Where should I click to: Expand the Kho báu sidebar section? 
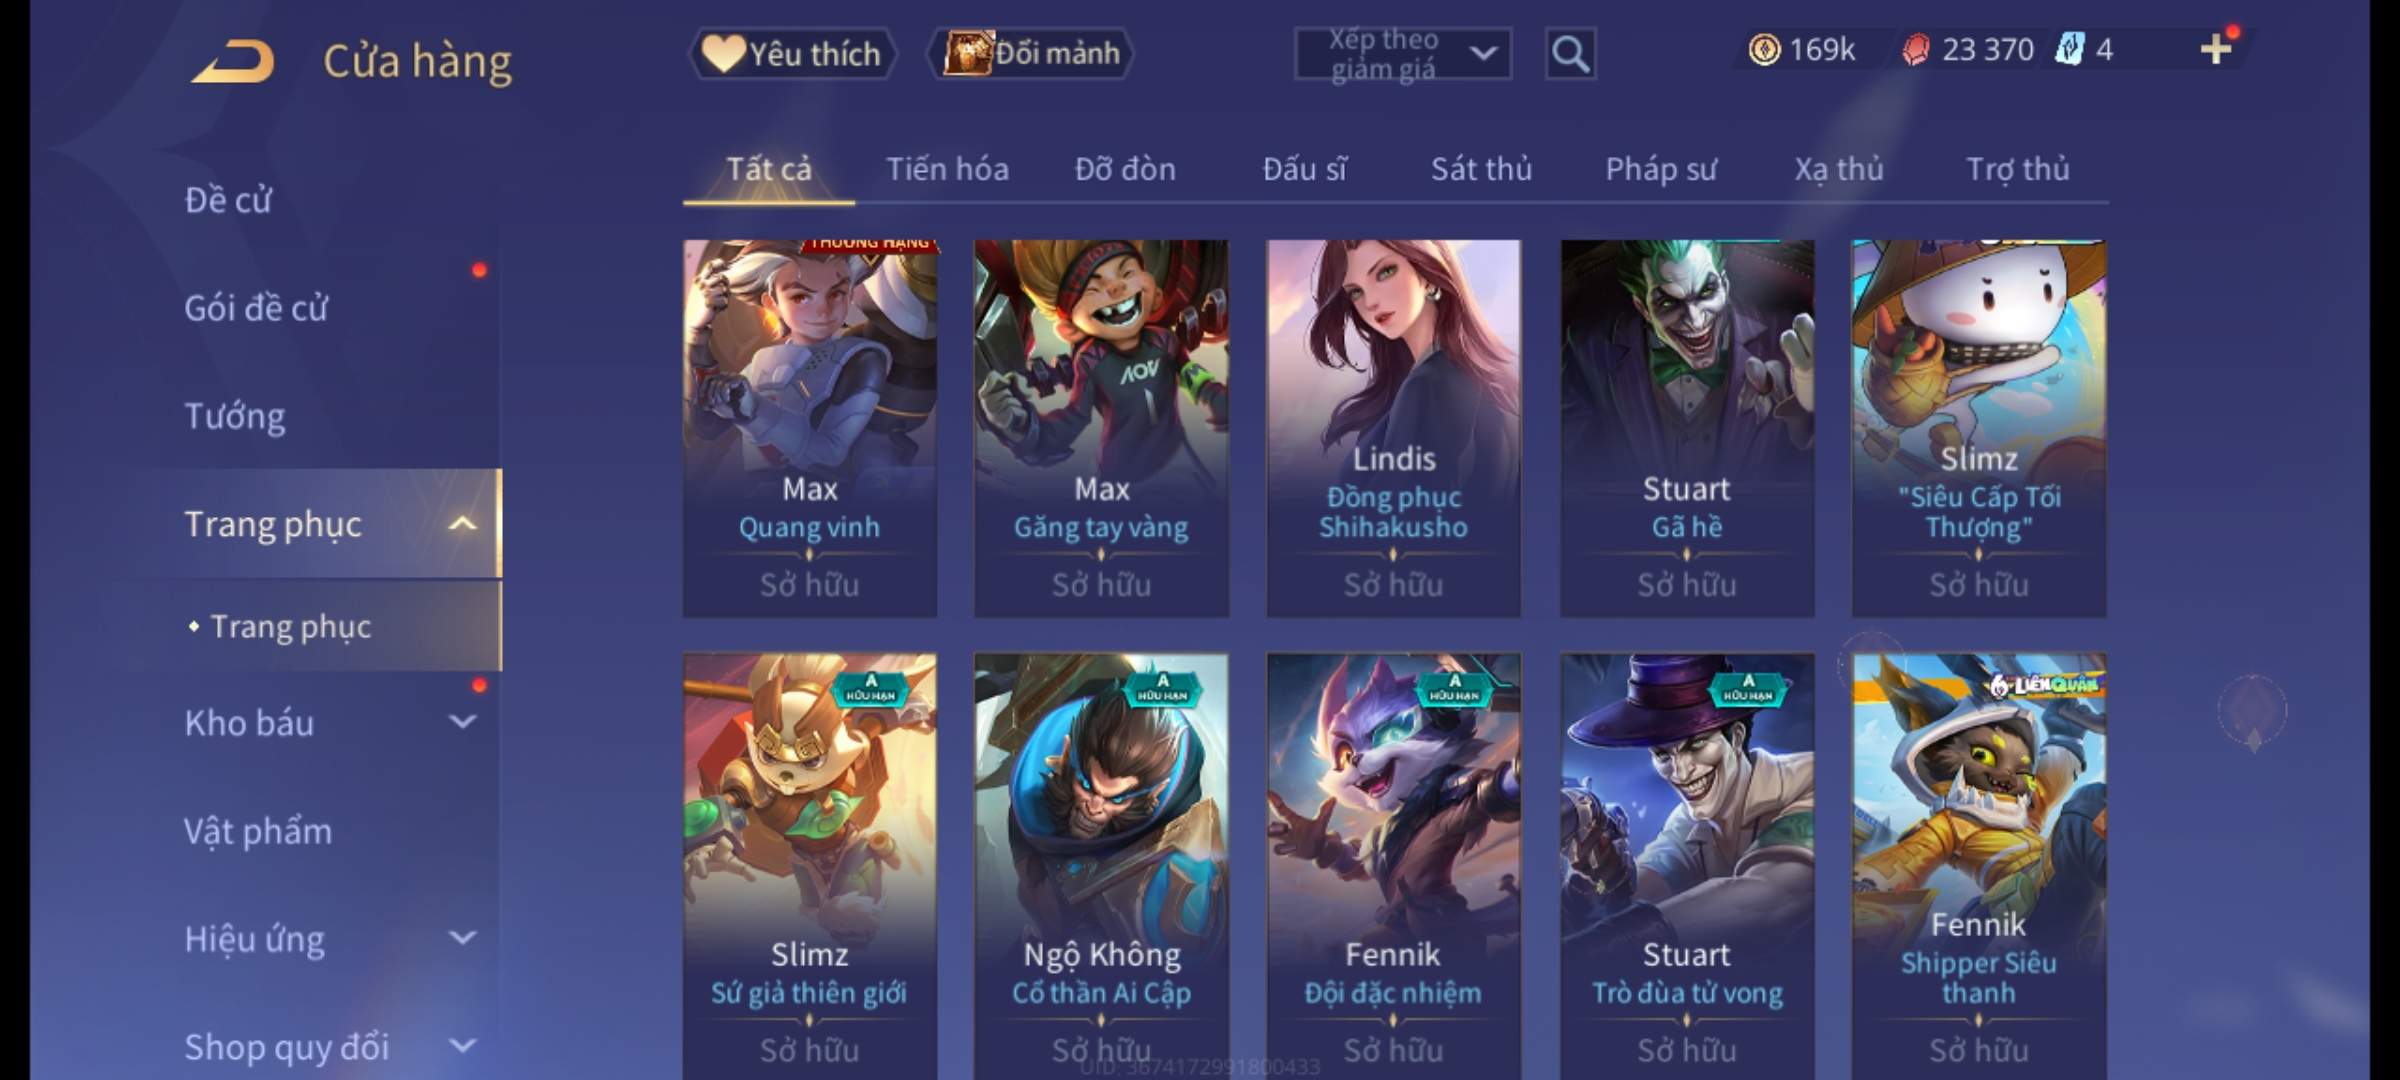[x=462, y=721]
